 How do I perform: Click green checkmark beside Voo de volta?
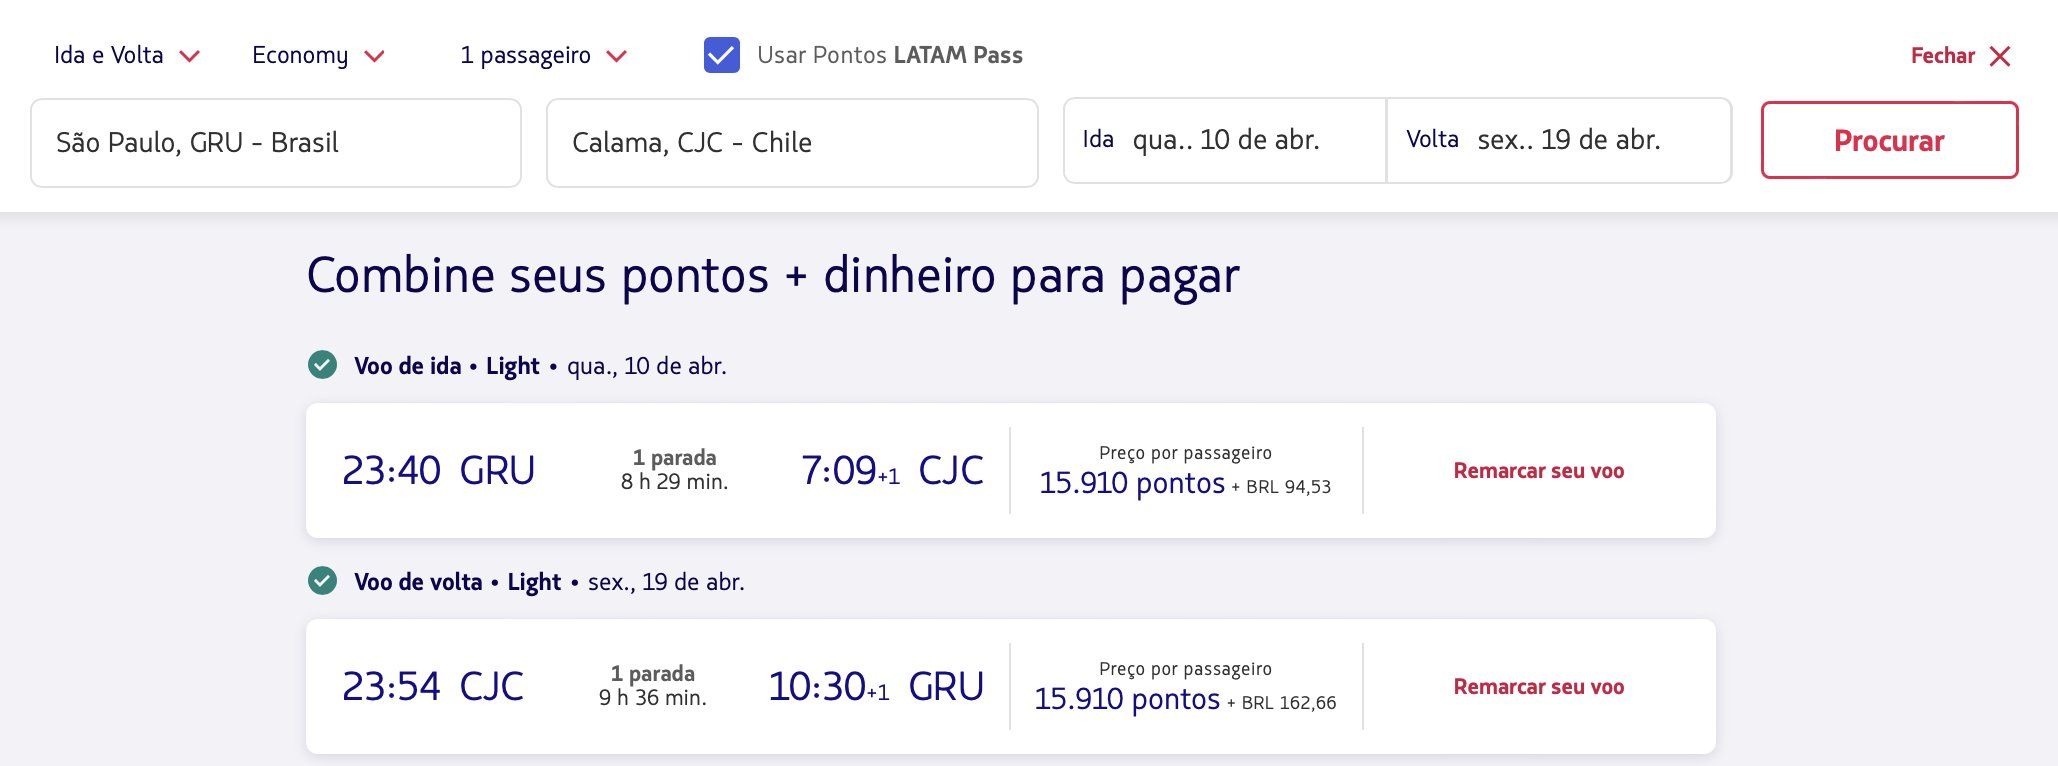pos(322,580)
